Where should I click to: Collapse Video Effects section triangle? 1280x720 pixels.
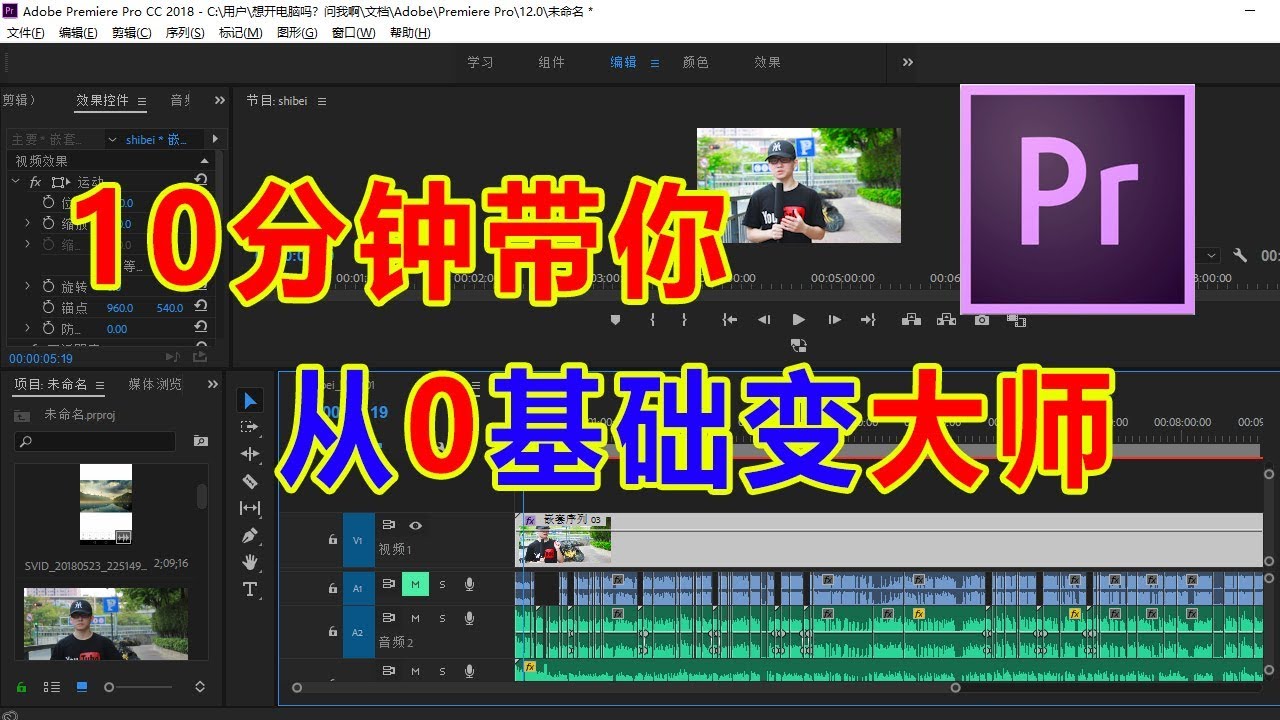coord(204,161)
